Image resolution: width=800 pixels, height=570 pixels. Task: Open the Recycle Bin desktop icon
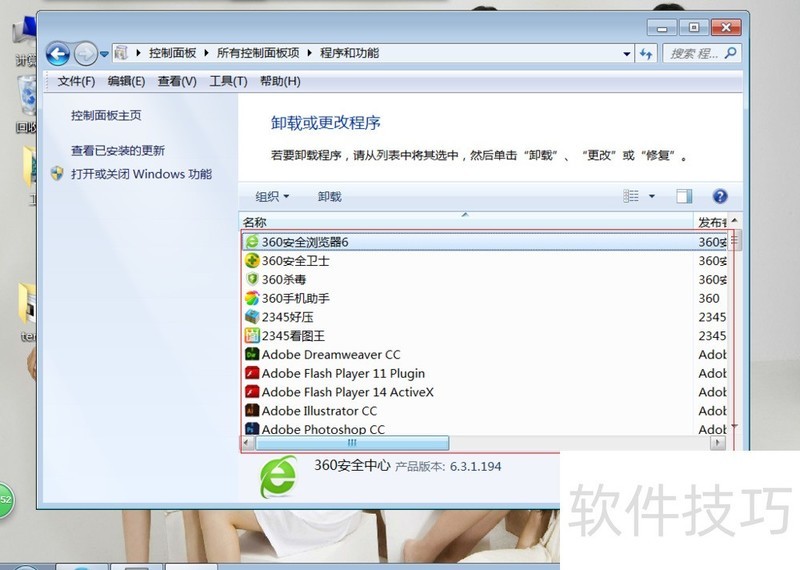[x=27, y=104]
